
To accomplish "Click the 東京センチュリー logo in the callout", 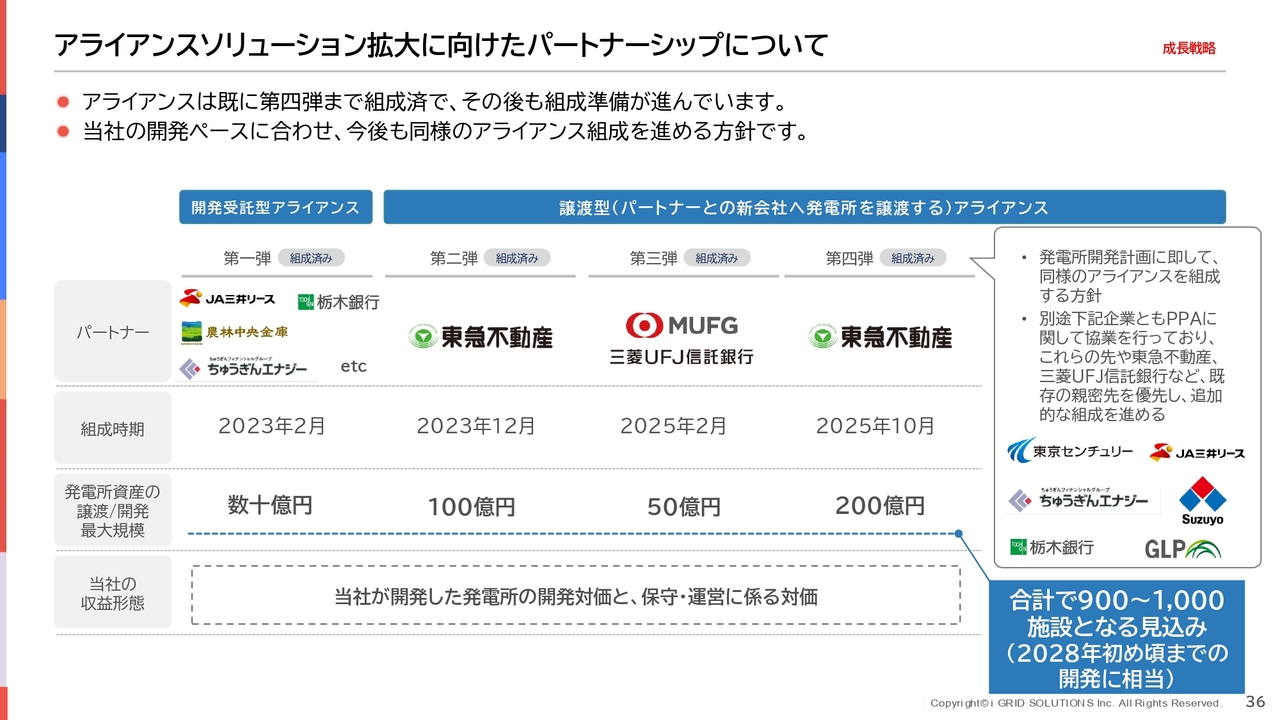I will pos(1070,451).
